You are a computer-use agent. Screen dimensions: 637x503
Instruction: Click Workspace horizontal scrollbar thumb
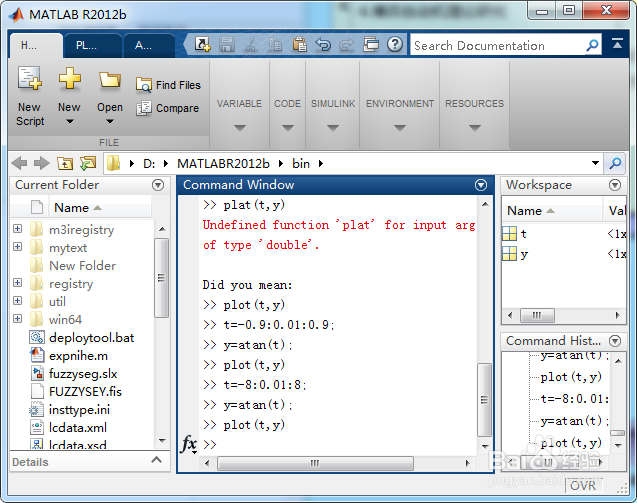pyautogui.click(x=537, y=315)
